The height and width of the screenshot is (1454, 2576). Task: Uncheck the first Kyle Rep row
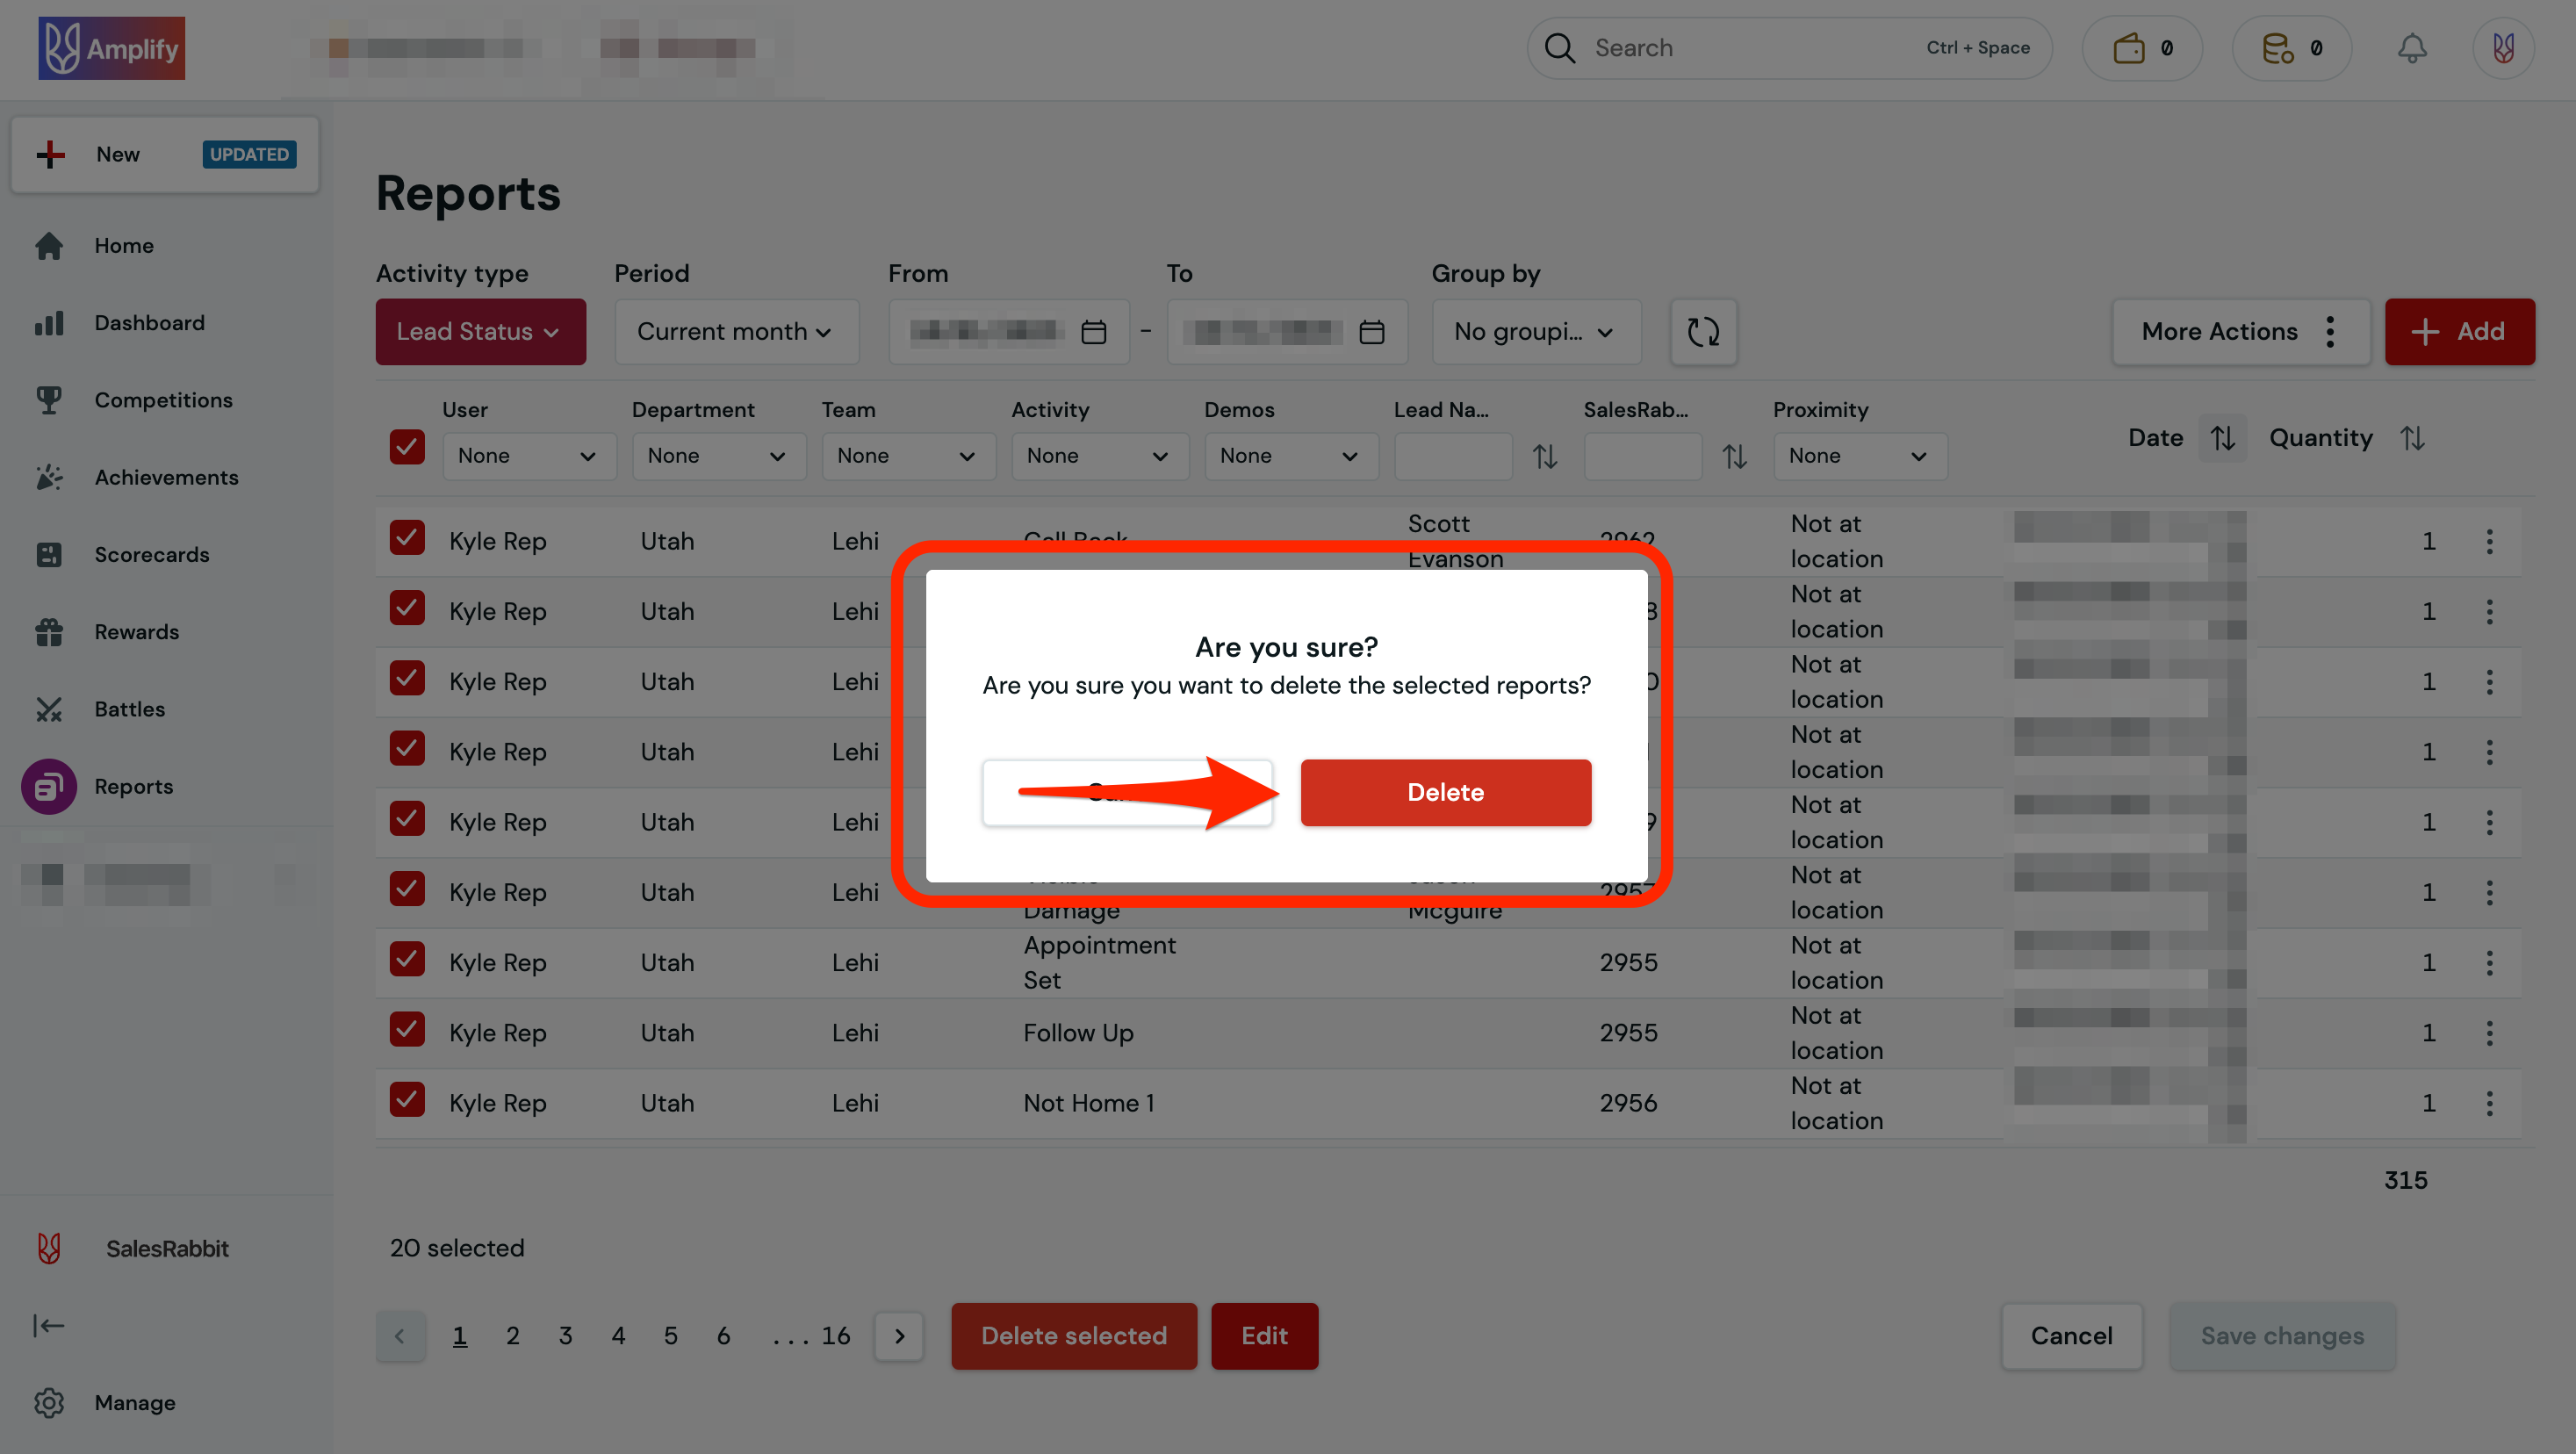(406, 537)
